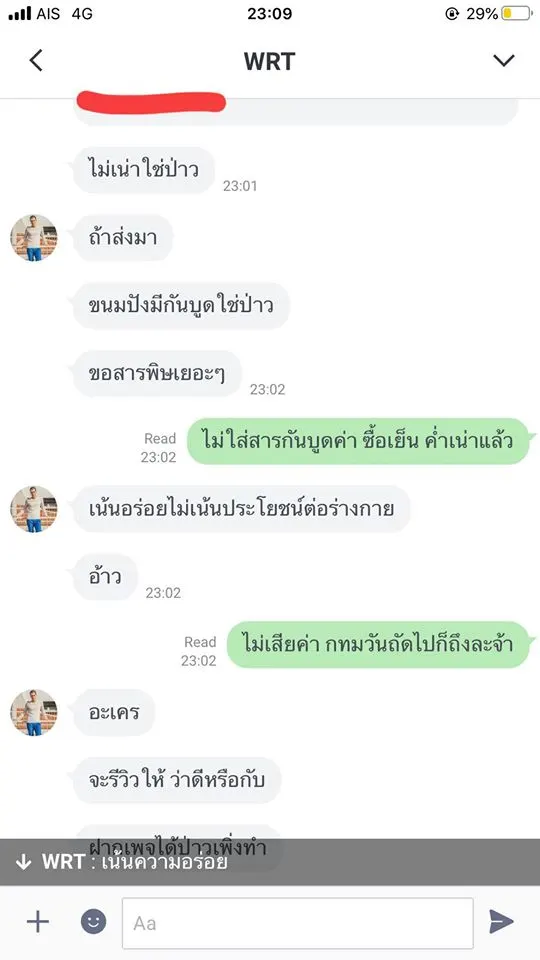Jump to newest message via WRT banner
The height and width of the screenshot is (960, 540).
click(x=270, y=862)
